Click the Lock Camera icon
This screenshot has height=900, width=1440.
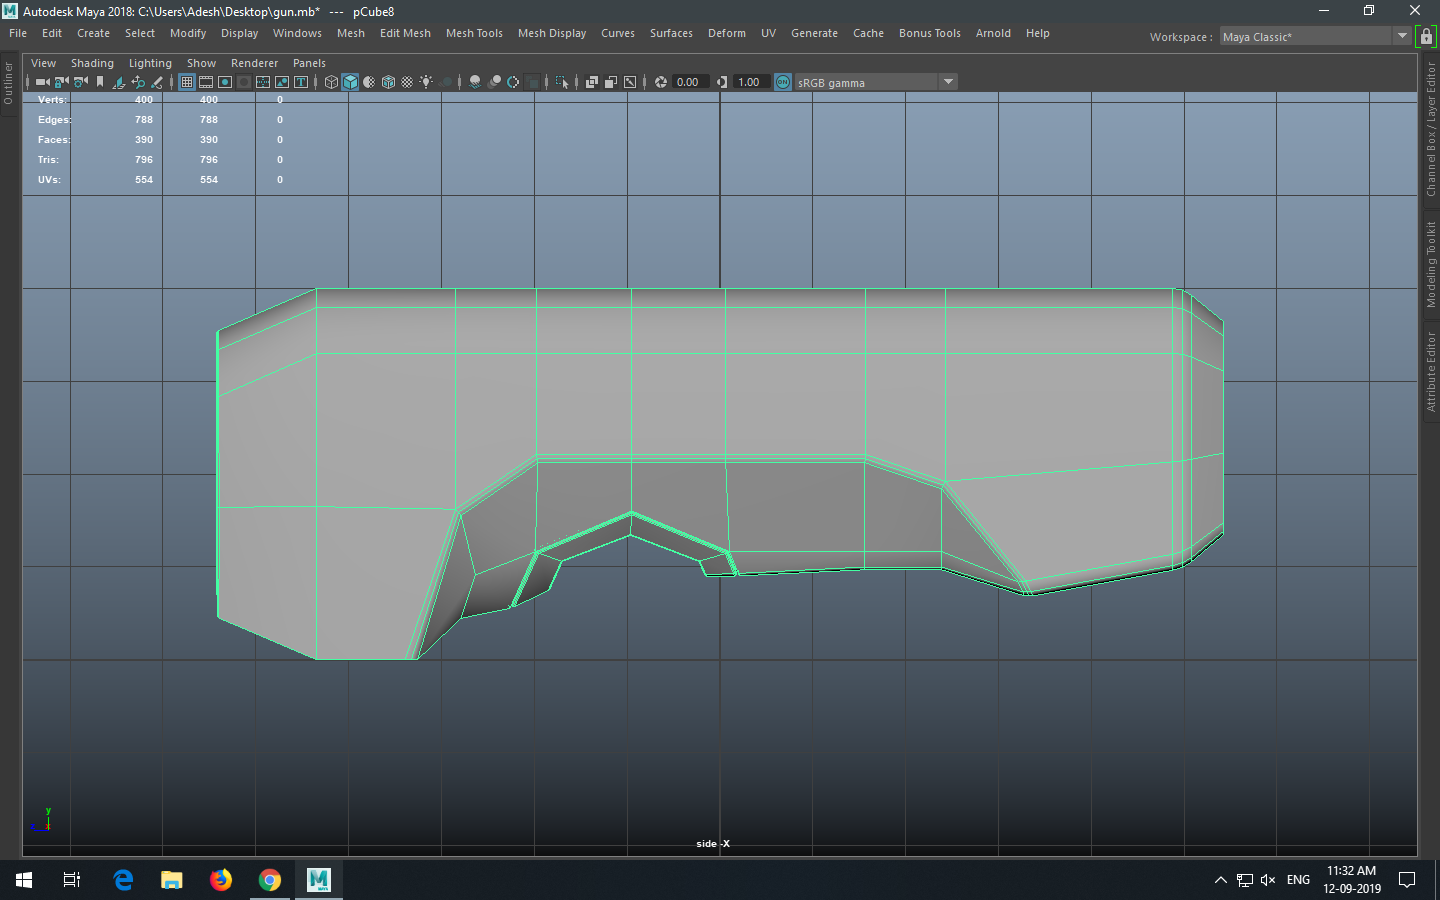pos(61,82)
